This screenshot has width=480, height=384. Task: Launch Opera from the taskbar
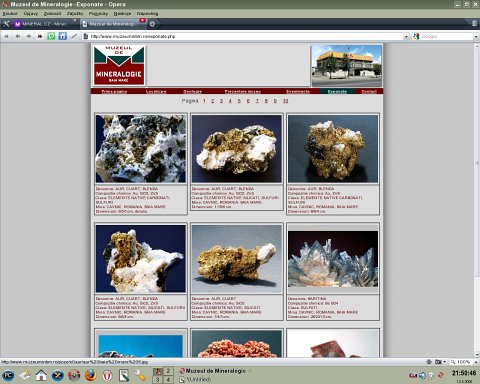[x=107, y=376]
